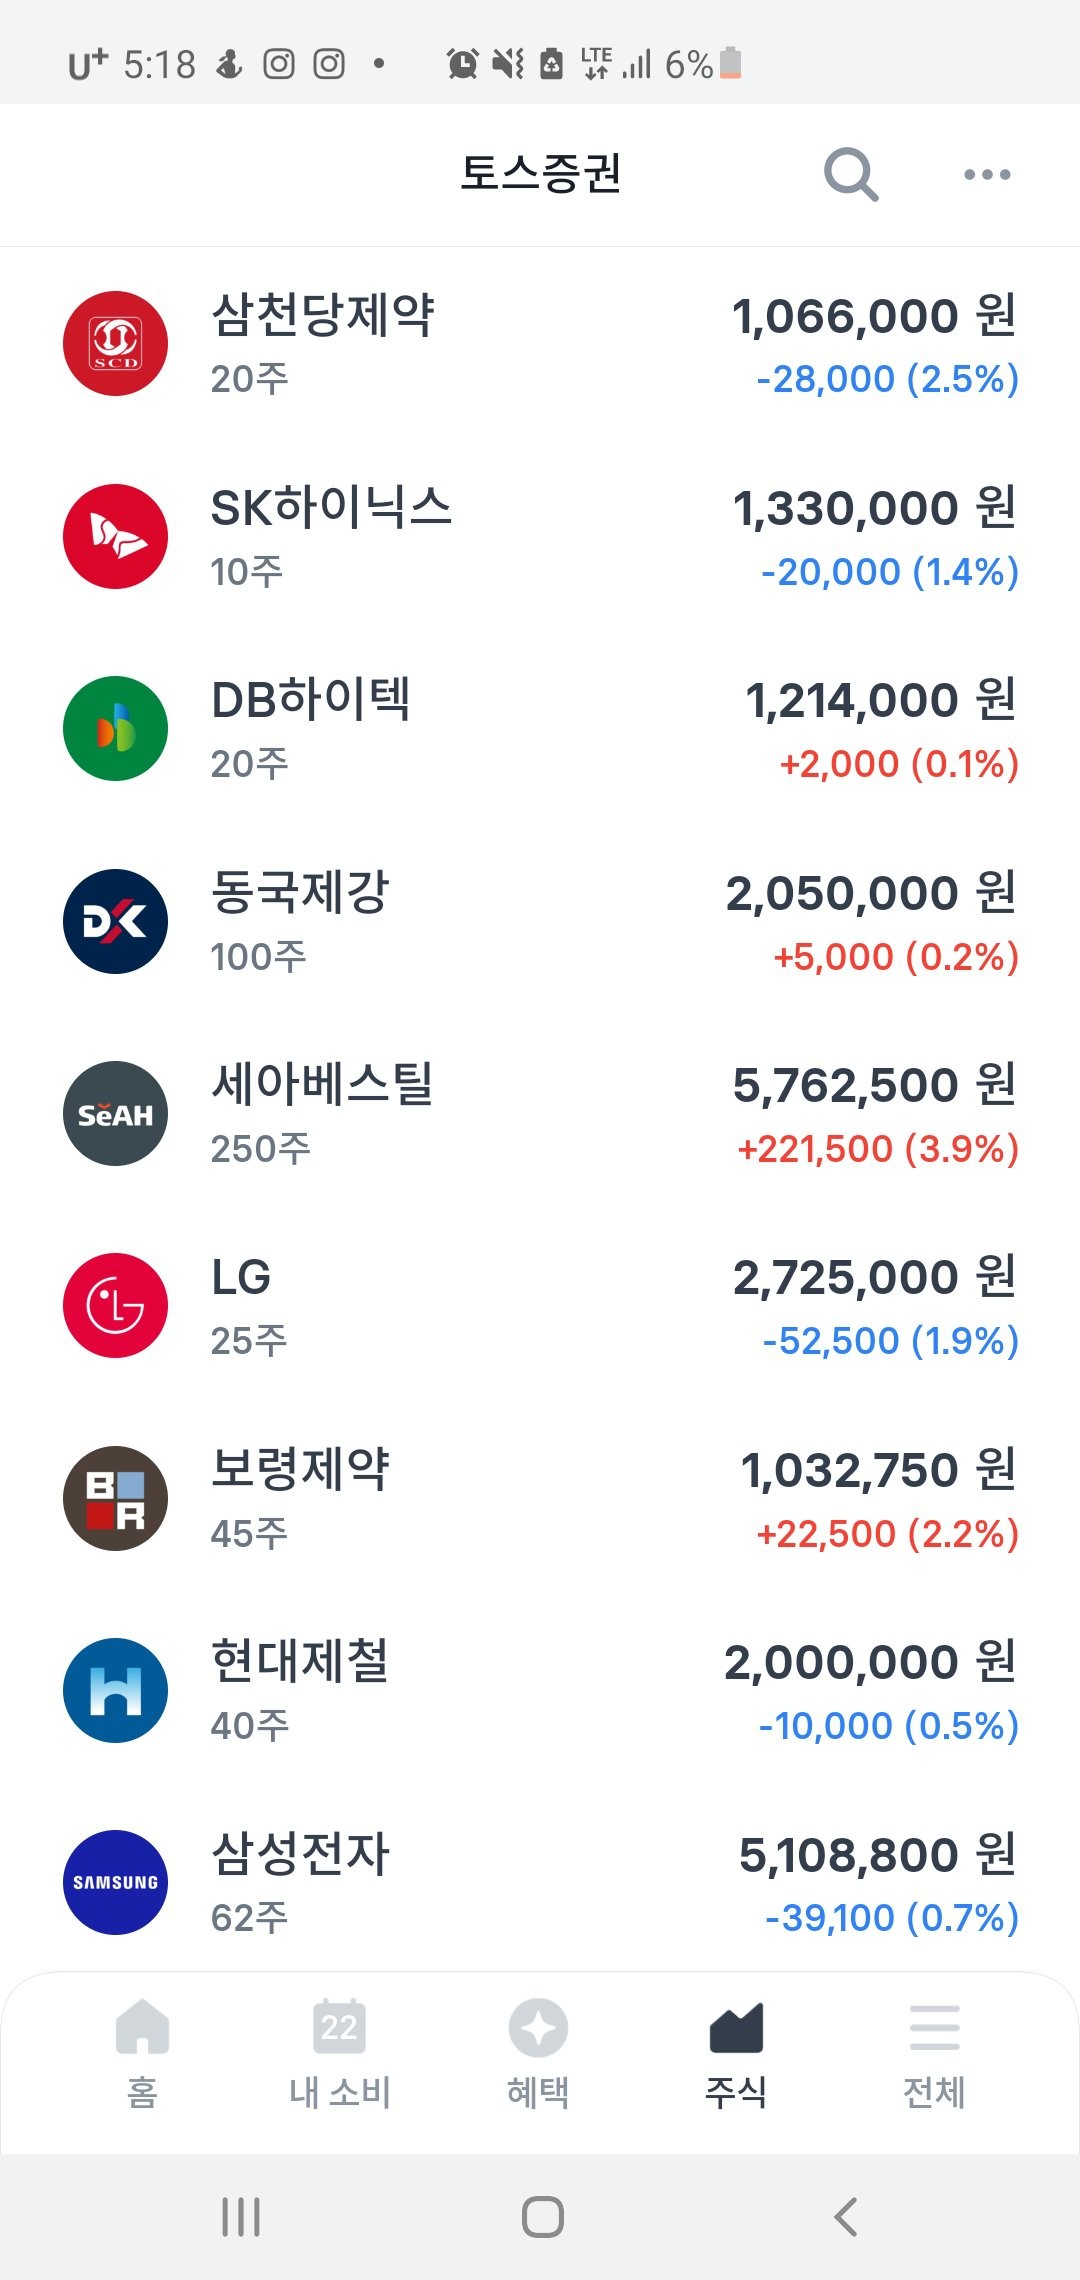Viewport: 1080px width, 2280px height.
Task: Tap the 보령제약 BR logo
Action: coord(115,1498)
